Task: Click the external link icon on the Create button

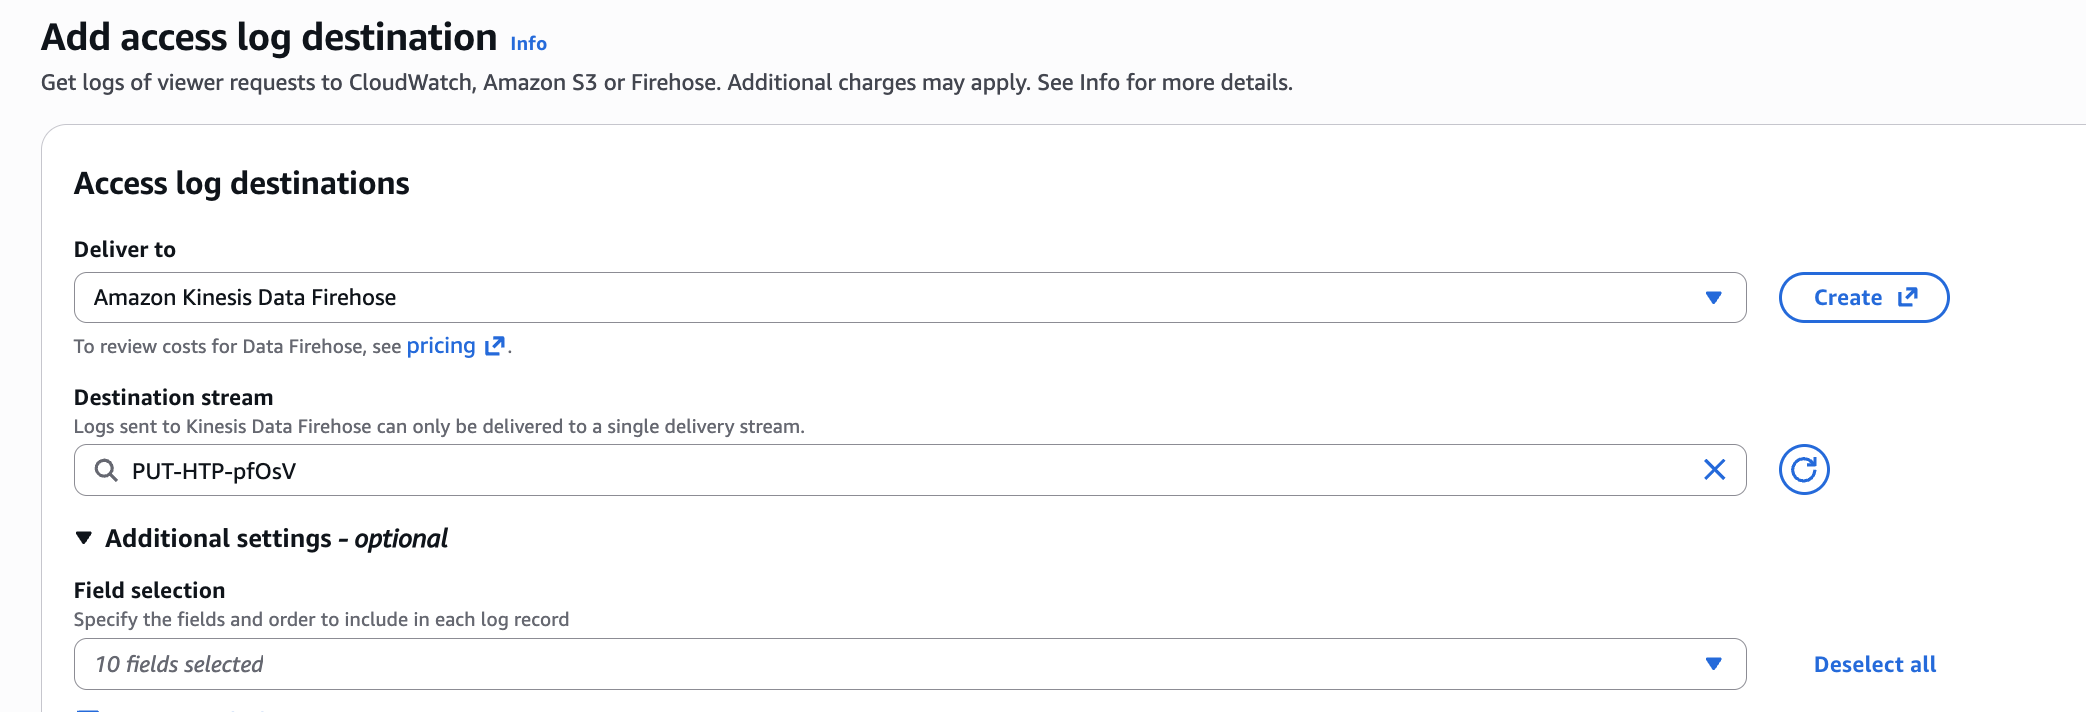Action: click(x=1908, y=297)
